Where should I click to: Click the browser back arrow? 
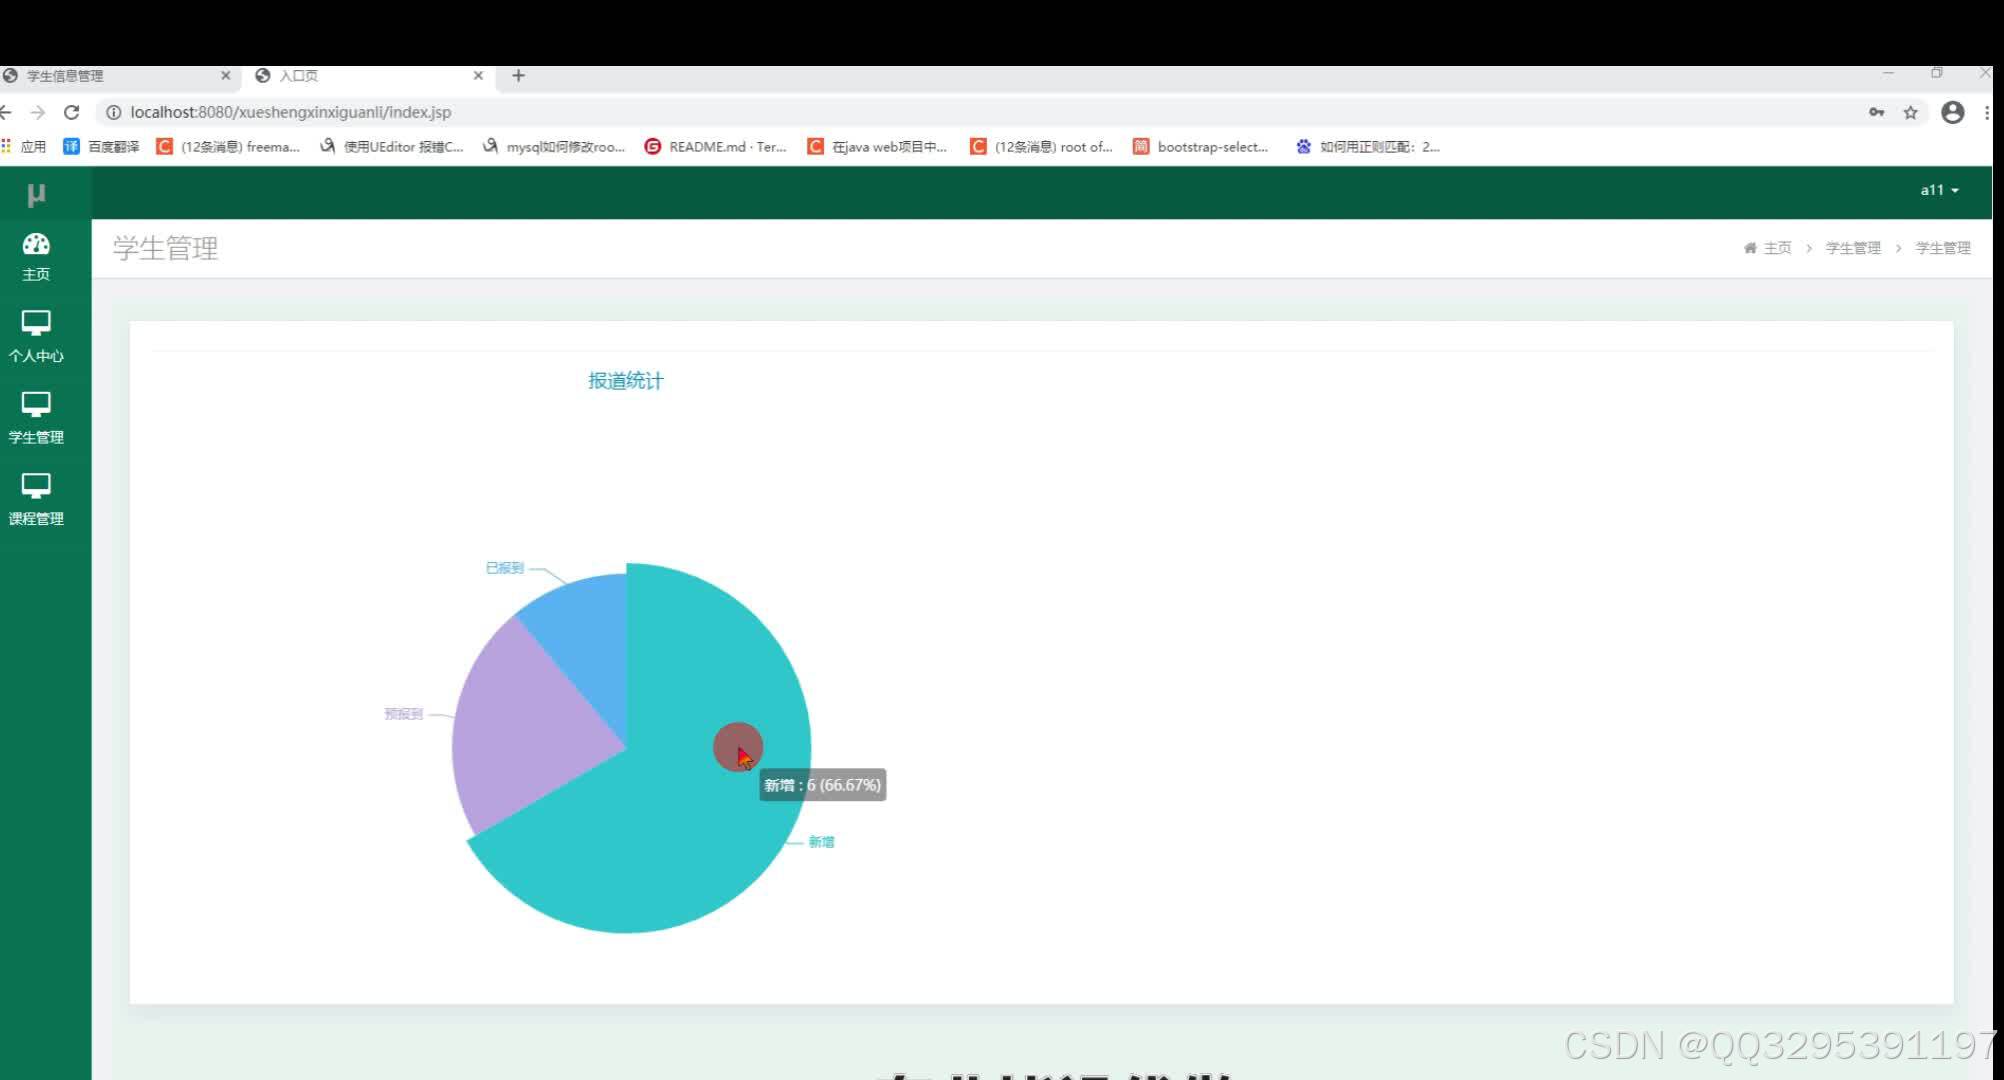click(x=7, y=112)
